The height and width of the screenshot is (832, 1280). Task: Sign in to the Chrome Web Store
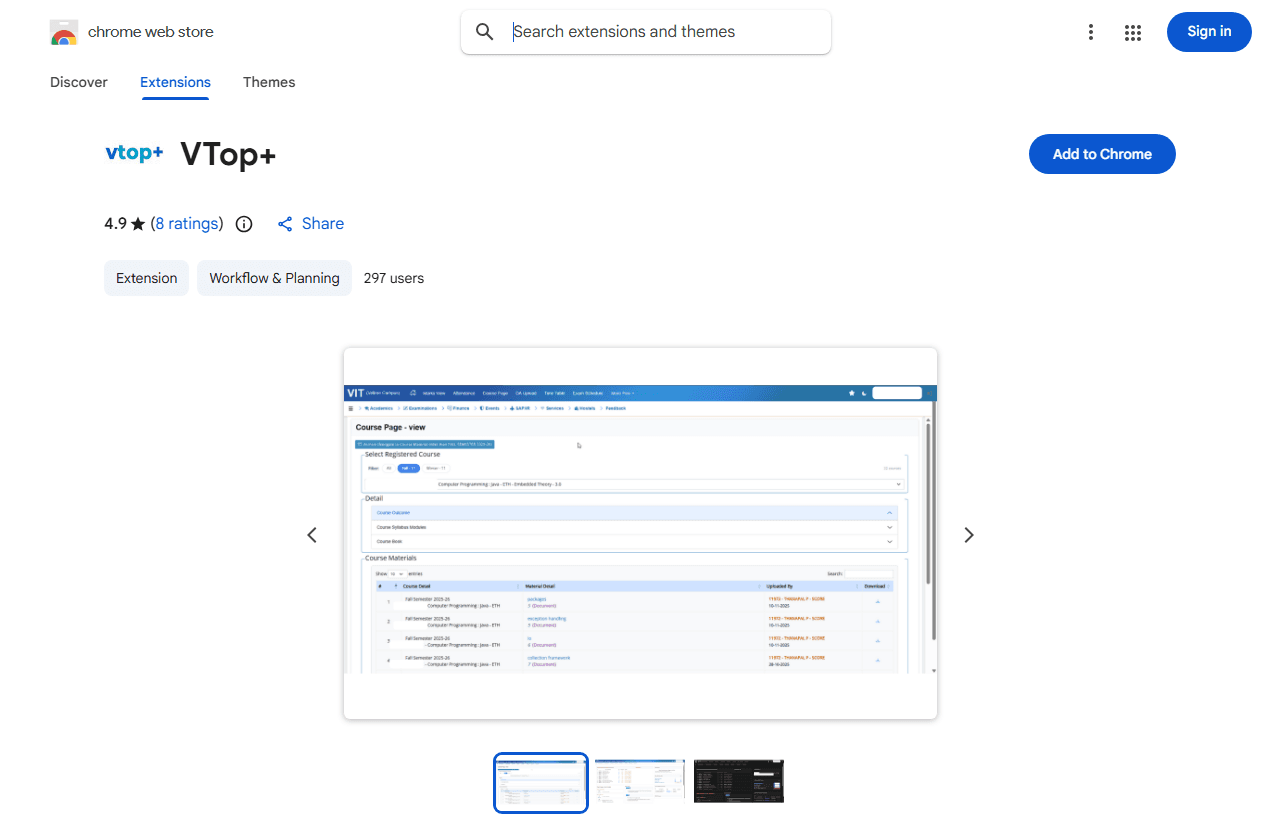coord(1209,32)
